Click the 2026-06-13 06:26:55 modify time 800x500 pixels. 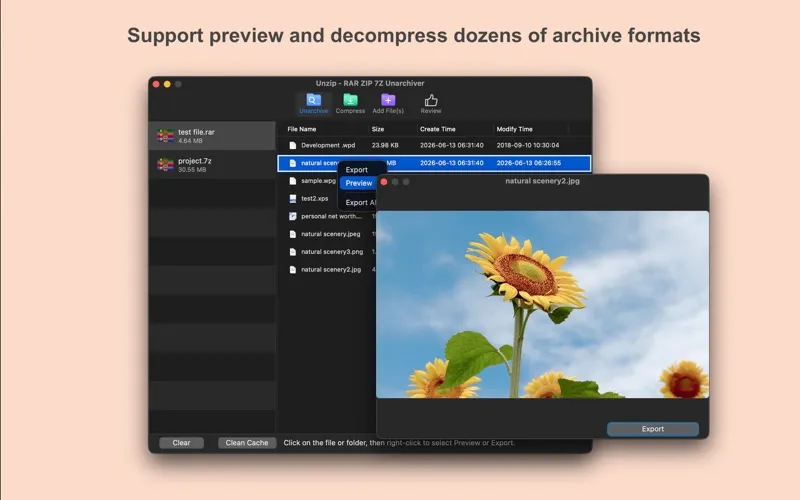pos(528,163)
